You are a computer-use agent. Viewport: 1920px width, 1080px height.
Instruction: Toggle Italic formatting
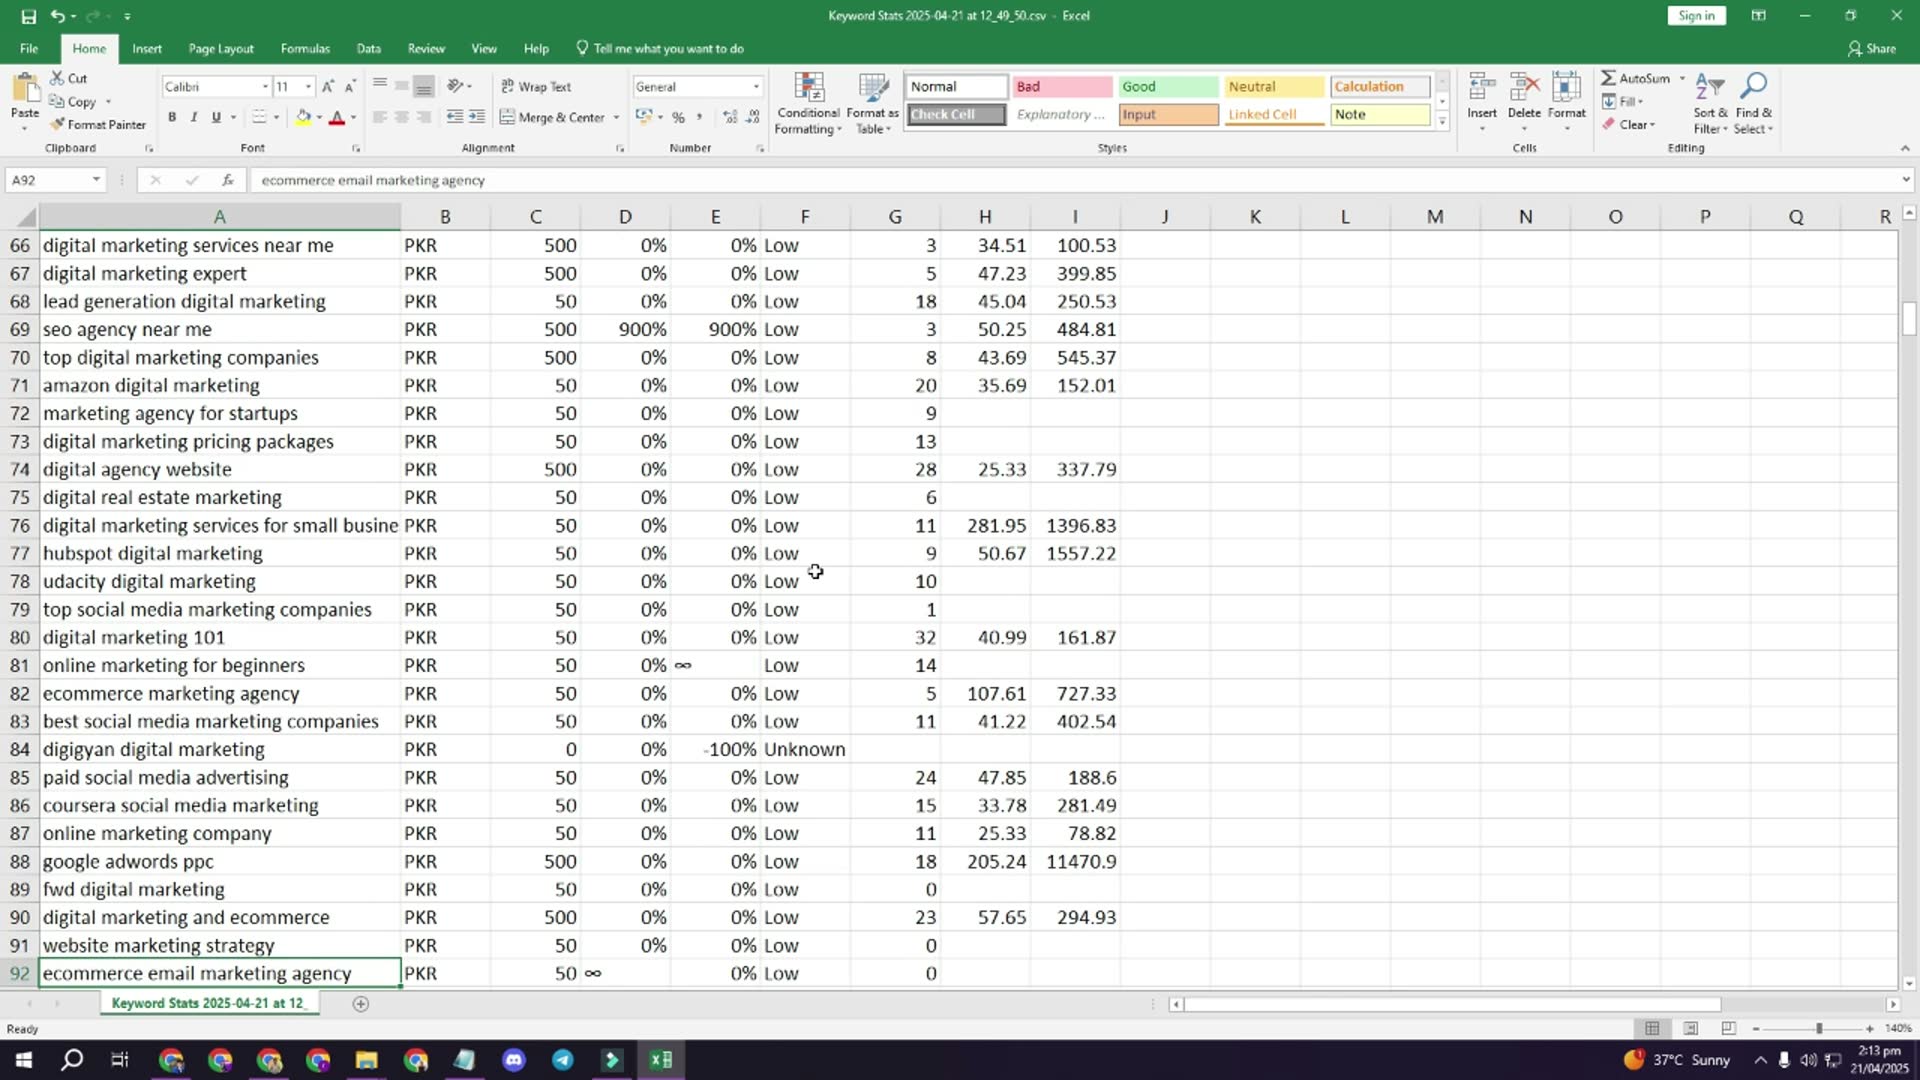(x=194, y=117)
